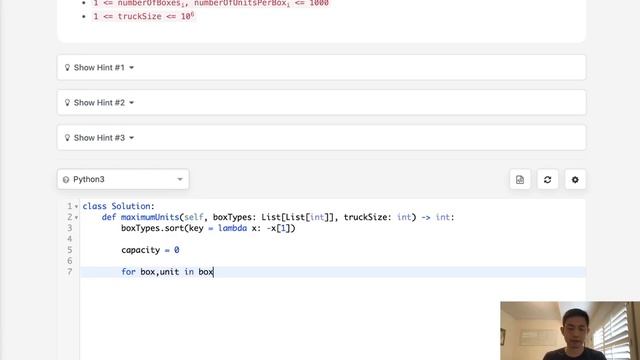The image size is (640, 360).
Task: Click line number 6 in gutter
Action: (69, 261)
